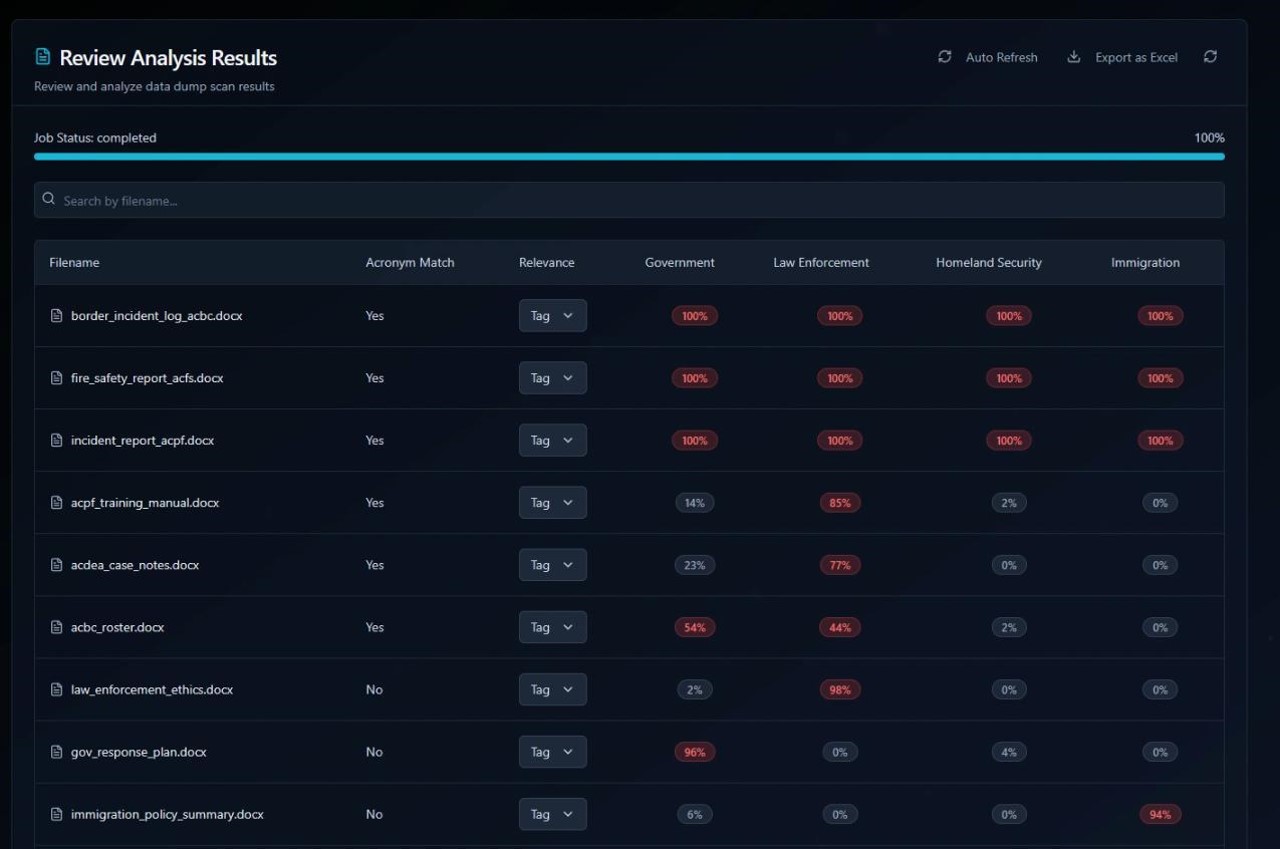Click the file icon beside fire_safety_report_acfs.docx
1280x849 pixels.
56,378
